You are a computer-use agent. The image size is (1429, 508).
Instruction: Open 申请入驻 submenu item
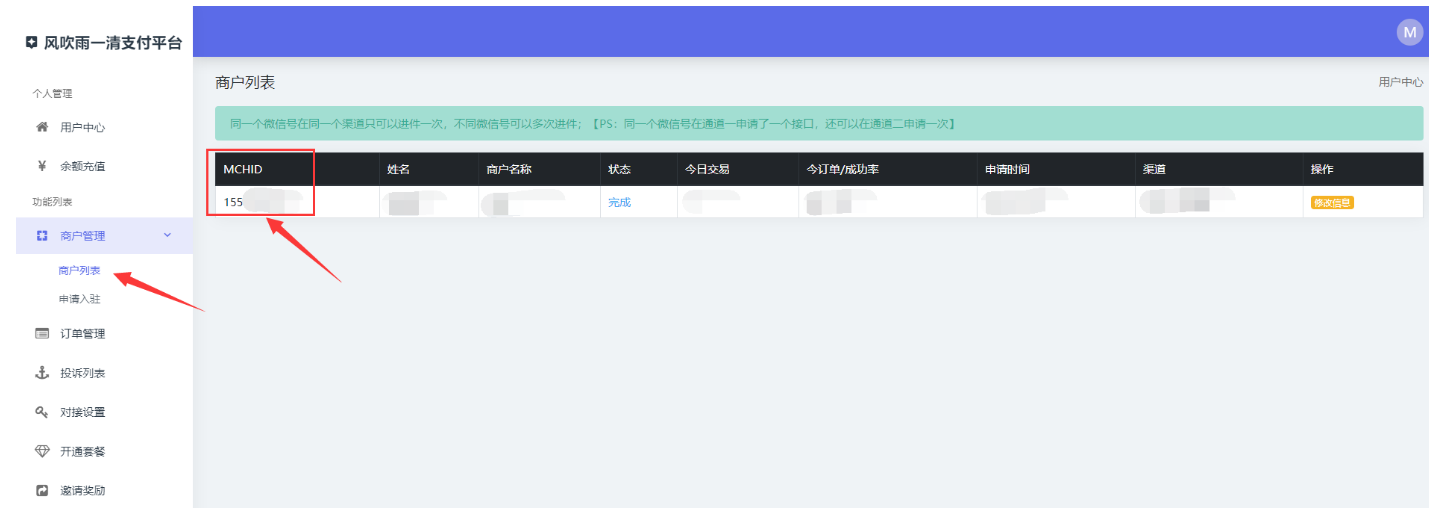(80, 298)
